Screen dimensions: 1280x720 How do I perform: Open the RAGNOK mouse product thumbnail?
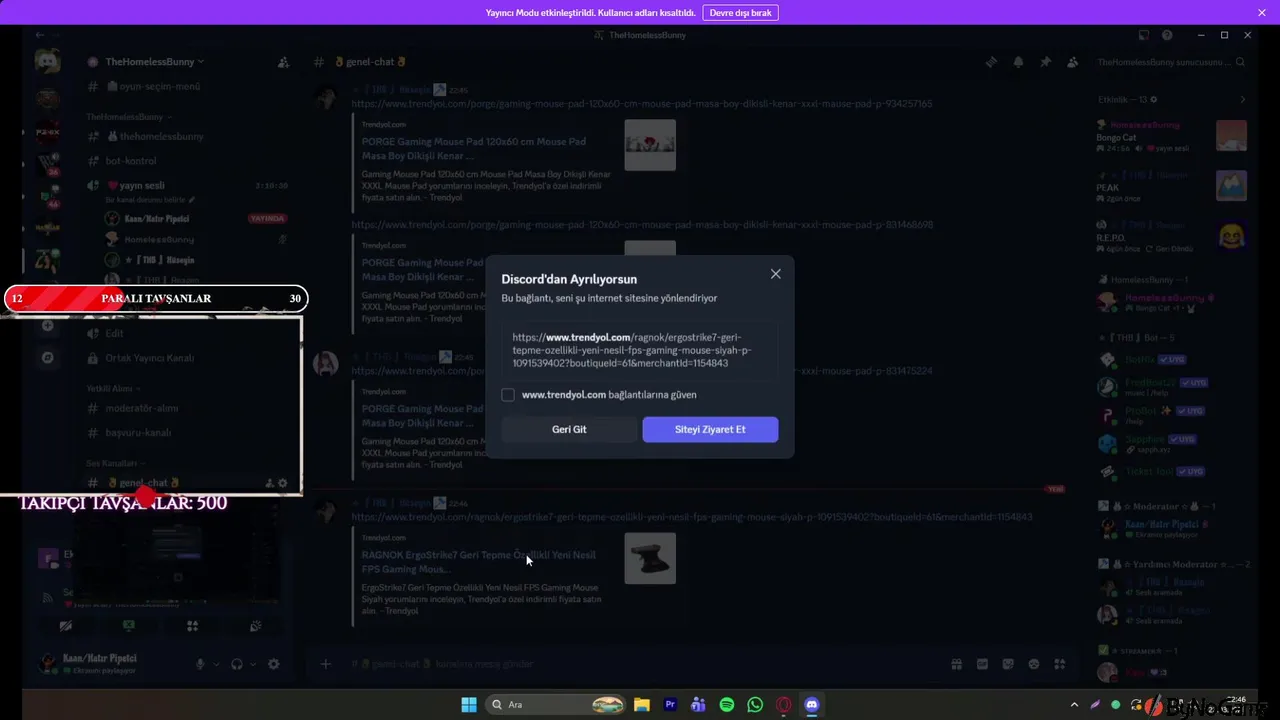(x=650, y=558)
